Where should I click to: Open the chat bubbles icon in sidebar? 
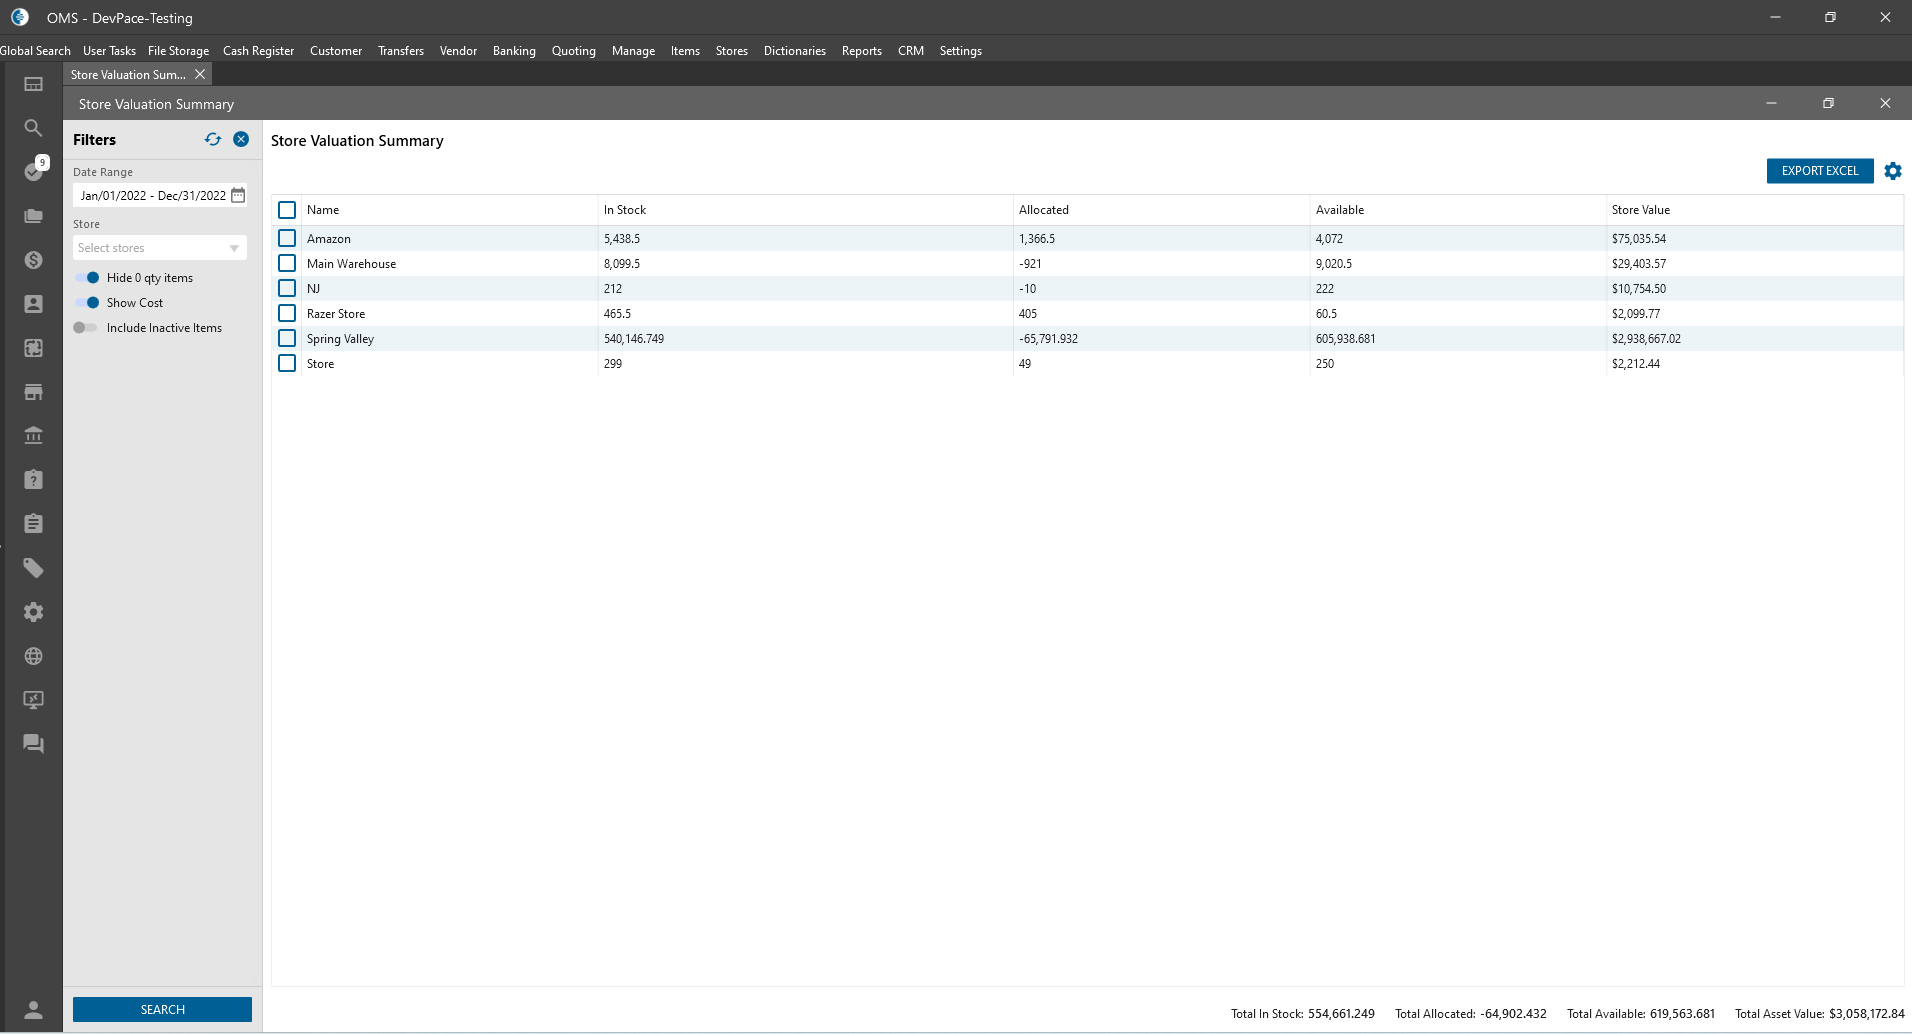pos(33,744)
